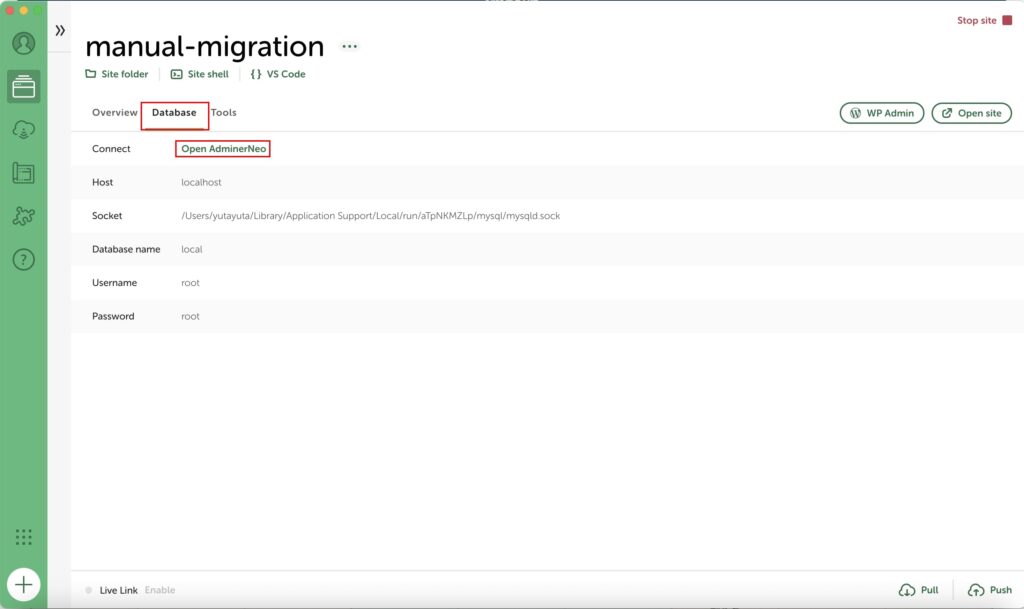Click the mysqld.sock socket path text

[370, 215]
